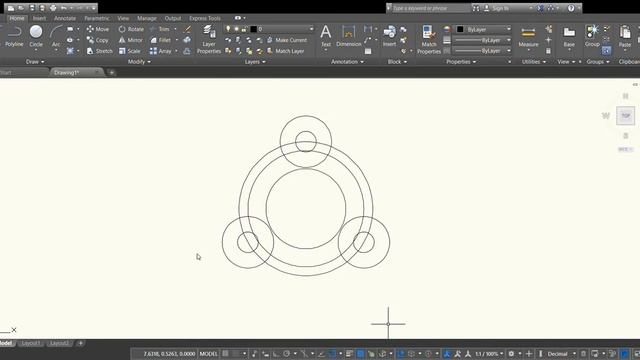640x360 pixels.
Task: Click the Print icon in quick access toolbar
Action: (53, 8)
